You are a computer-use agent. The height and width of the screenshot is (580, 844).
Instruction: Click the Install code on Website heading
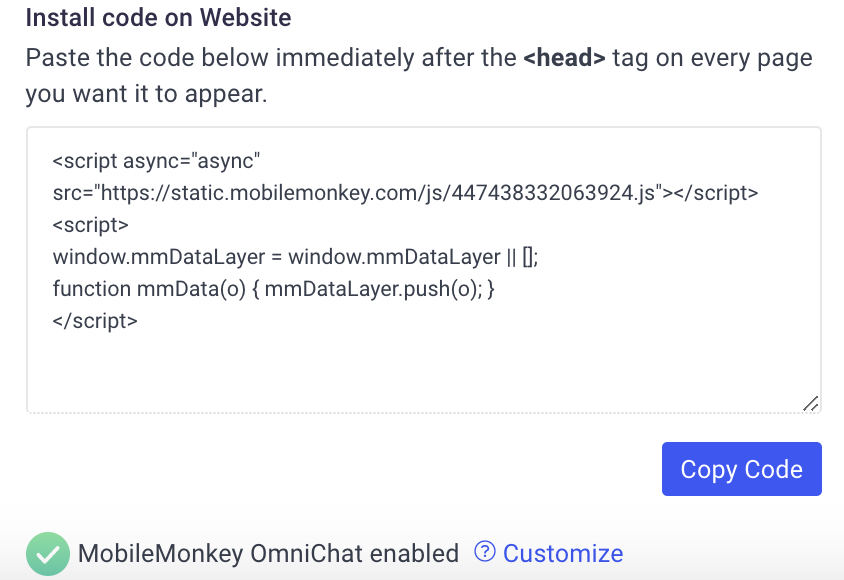158,17
